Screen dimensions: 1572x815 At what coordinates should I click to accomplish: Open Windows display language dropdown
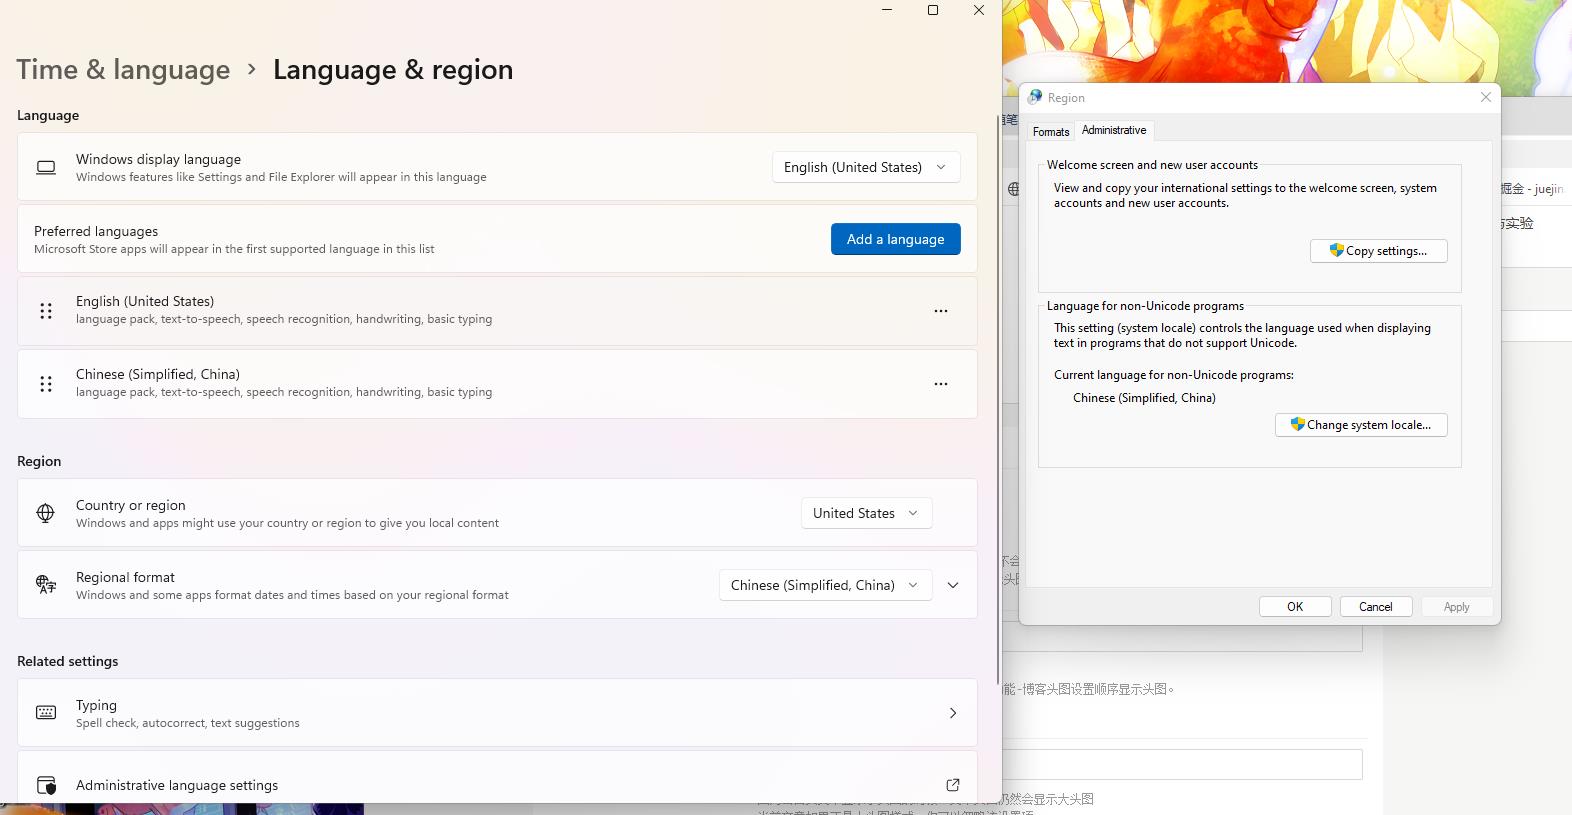click(866, 167)
